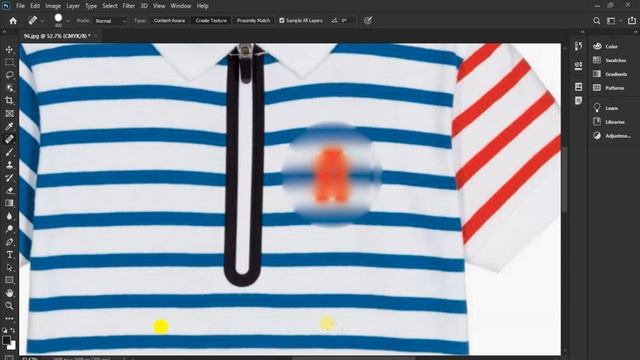Open the View menu
Screen dimensions: 640x360
click(159, 6)
